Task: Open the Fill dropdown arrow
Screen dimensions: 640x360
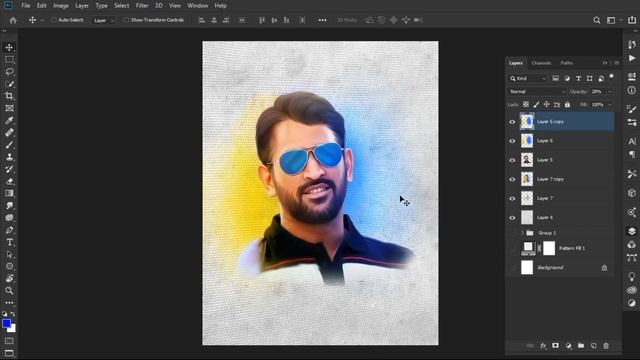Action: pyautogui.click(x=610, y=105)
